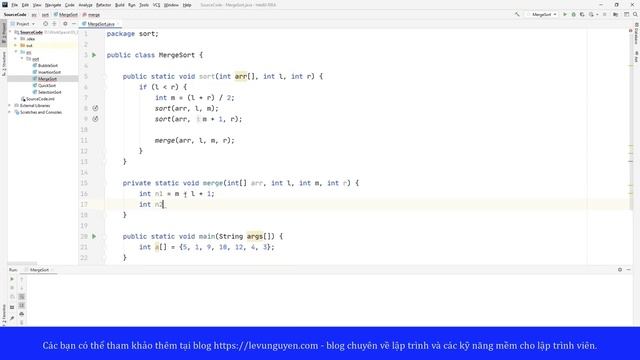Toggle the Structure tool window side tab
The image size is (640, 360).
4,63
